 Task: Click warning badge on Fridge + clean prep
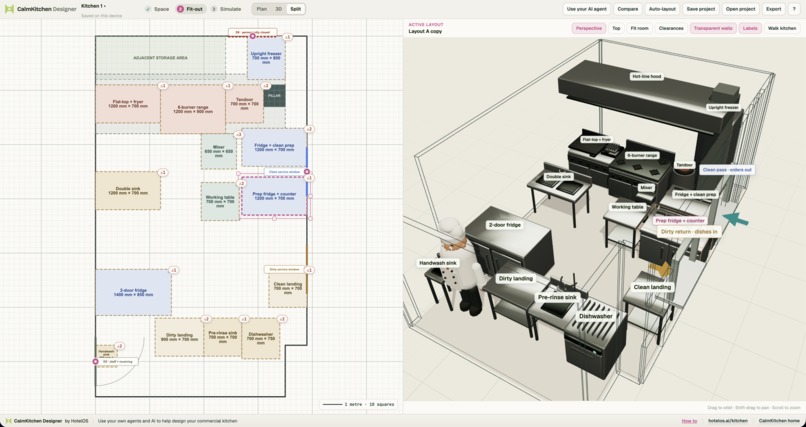point(309,129)
